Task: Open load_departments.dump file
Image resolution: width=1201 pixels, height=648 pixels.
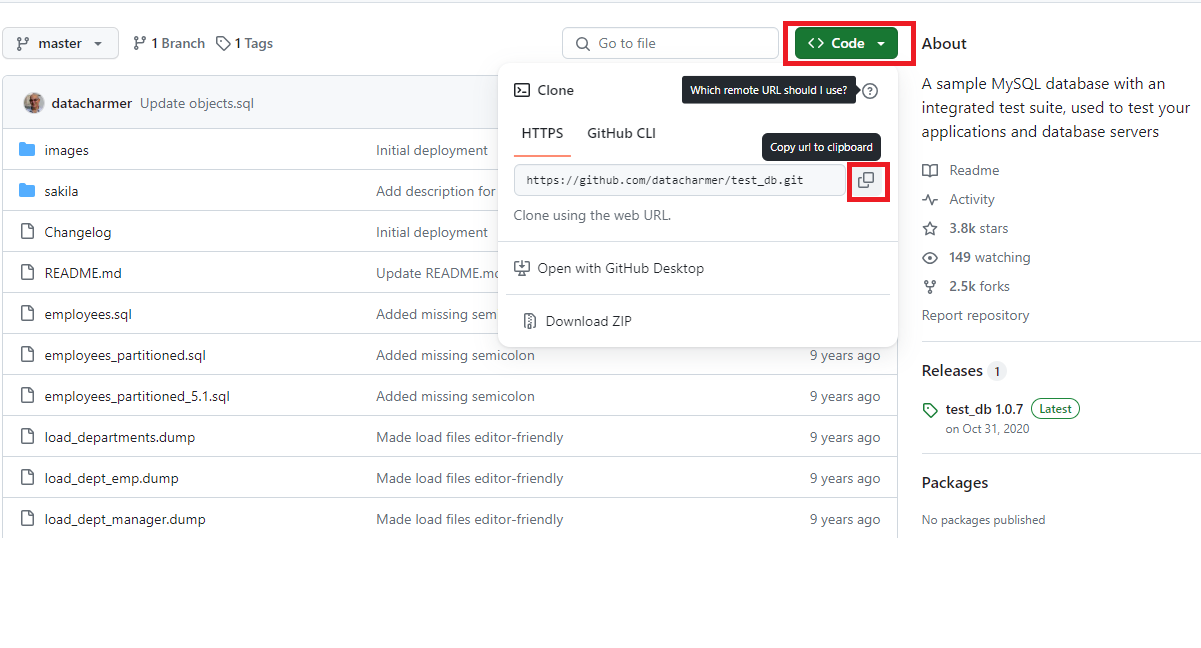Action: click(x=120, y=437)
